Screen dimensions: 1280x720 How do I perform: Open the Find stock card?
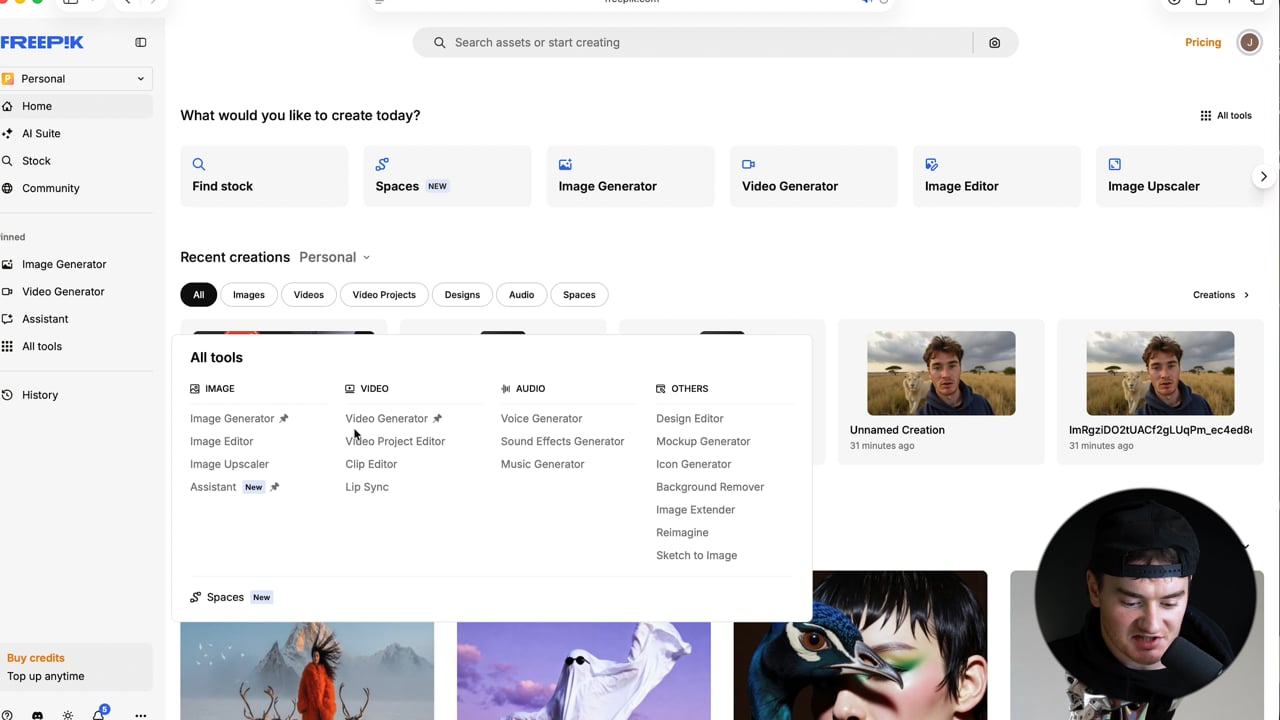[x=264, y=176]
